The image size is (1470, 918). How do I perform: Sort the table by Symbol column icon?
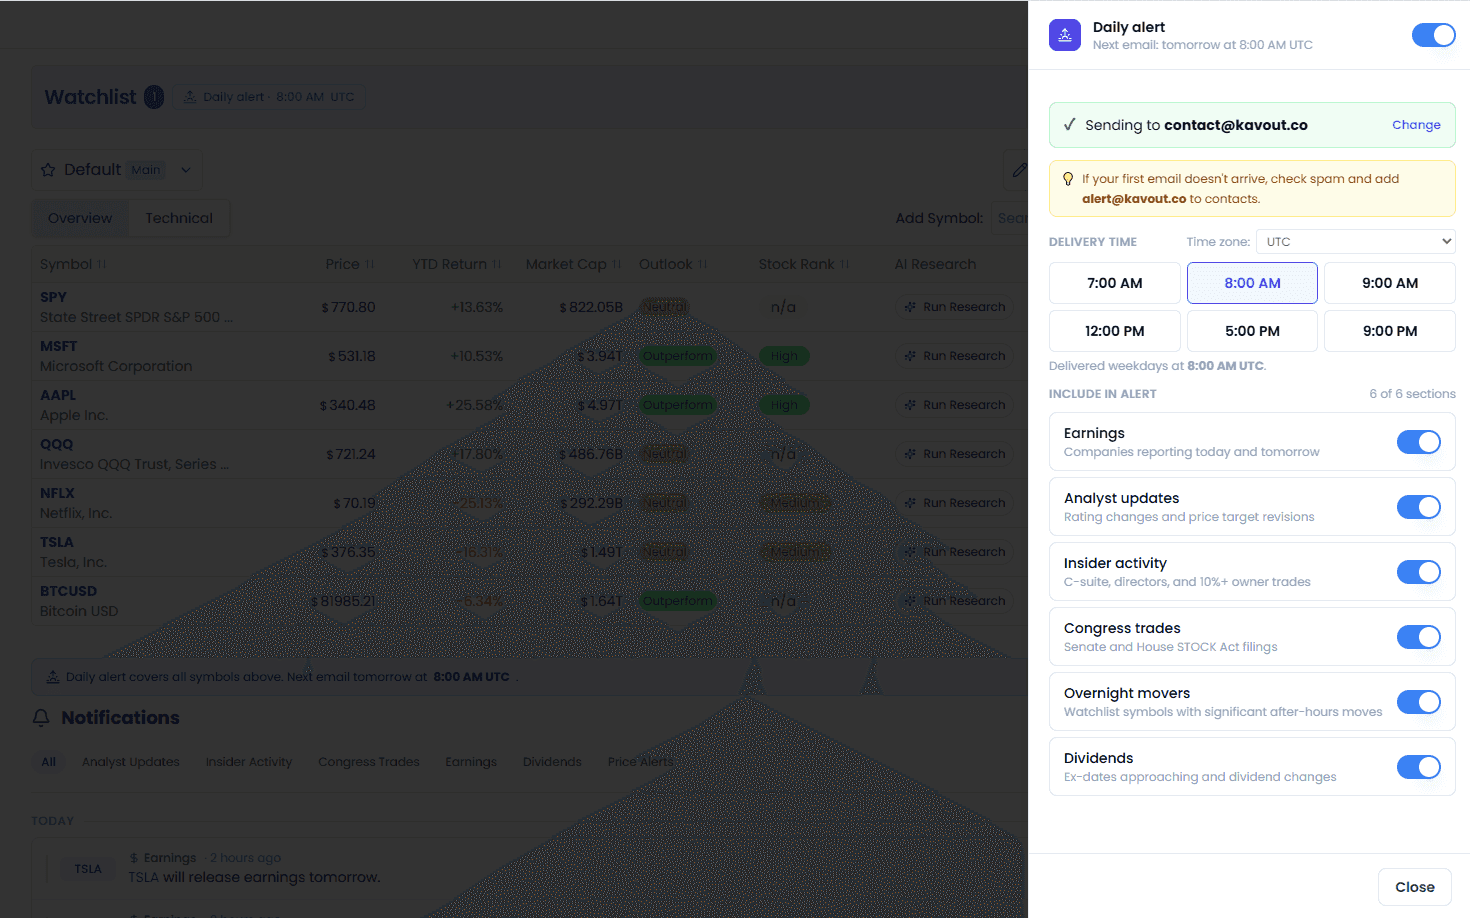click(102, 264)
